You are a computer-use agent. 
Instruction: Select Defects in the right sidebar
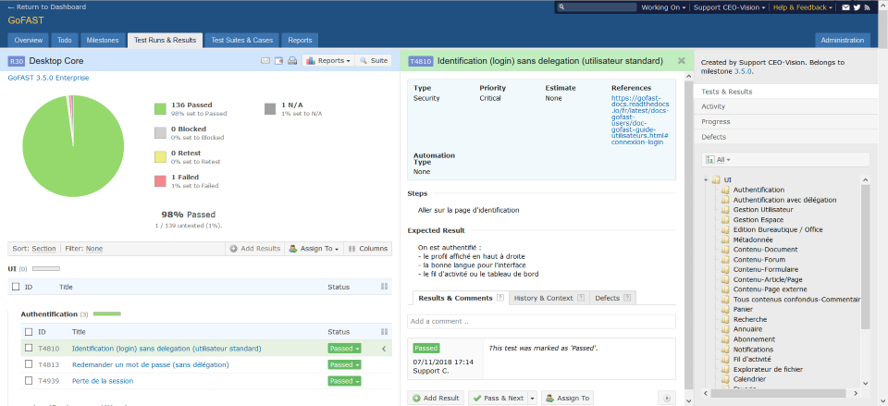coord(786,137)
